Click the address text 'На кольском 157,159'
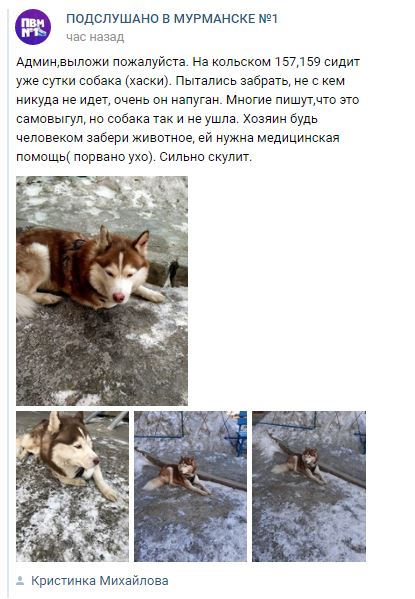Screen dimensions: 415x599 pyautogui.click(x=256, y=62)
